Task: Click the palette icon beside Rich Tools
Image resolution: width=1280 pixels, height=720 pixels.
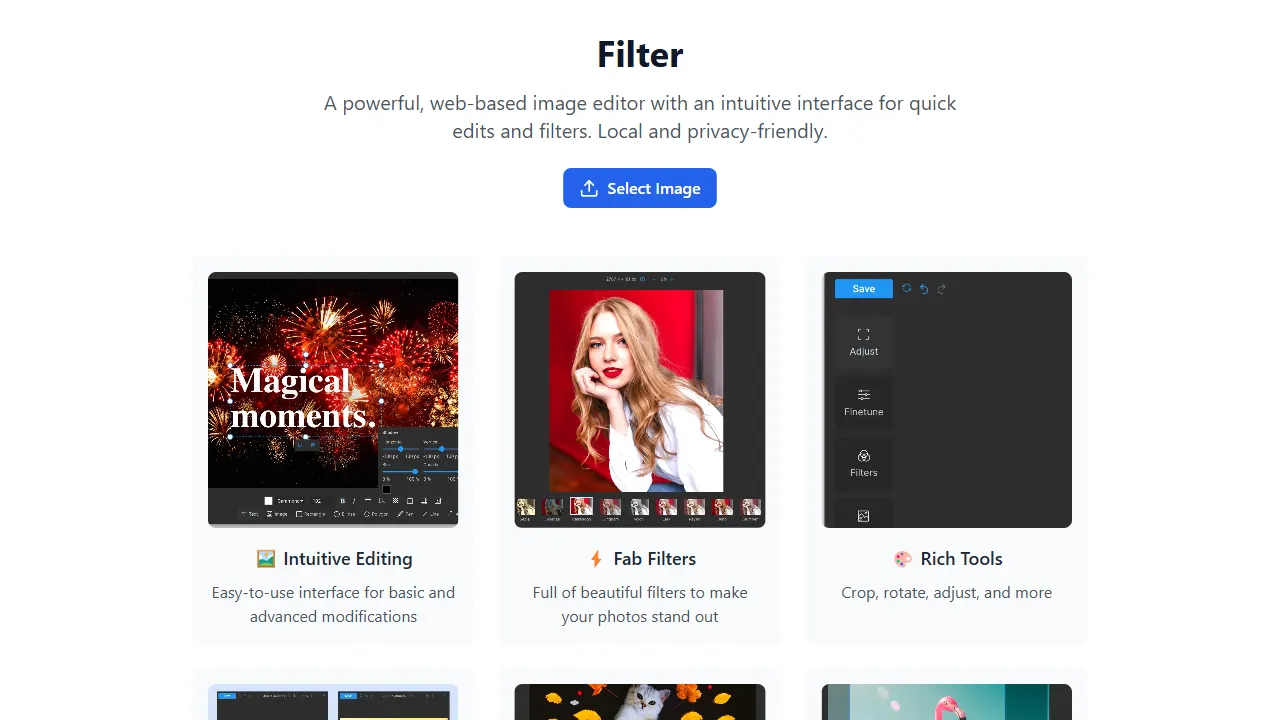Action: [903, 559]
